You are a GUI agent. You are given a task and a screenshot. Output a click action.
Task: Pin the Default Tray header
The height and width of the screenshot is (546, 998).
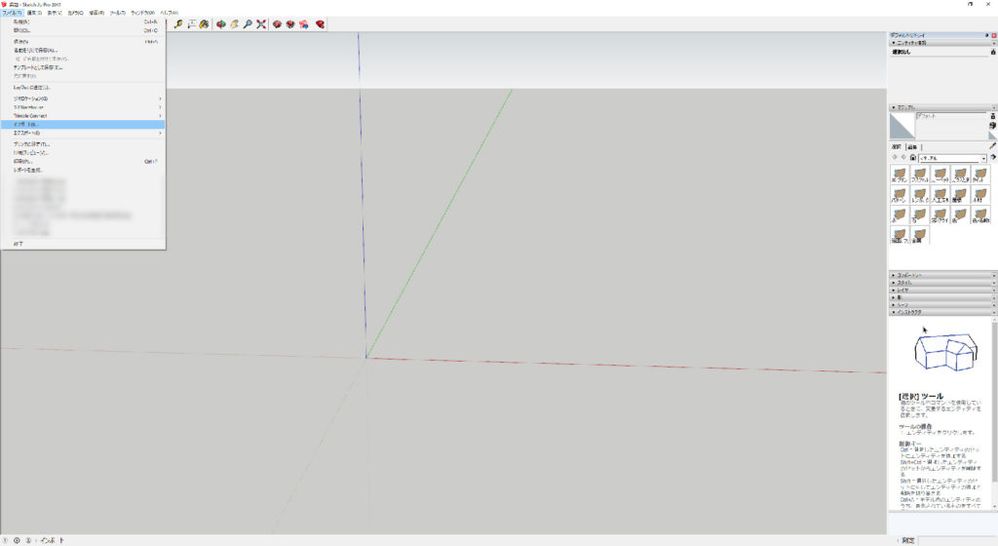[987, 35]
